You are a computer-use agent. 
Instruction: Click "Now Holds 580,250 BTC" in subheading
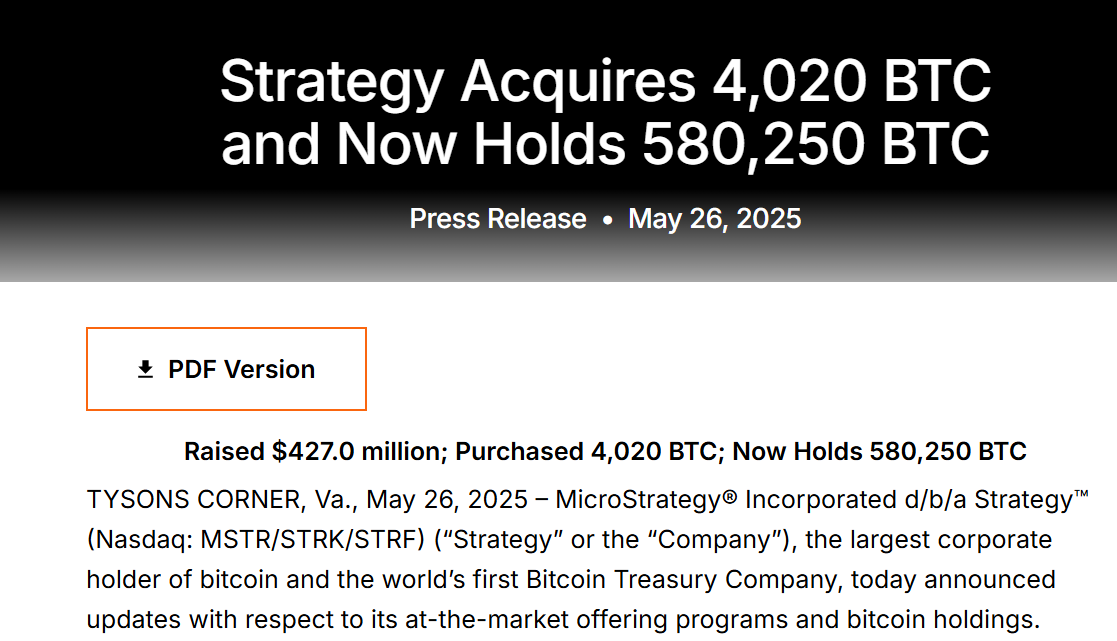(879, 452)
